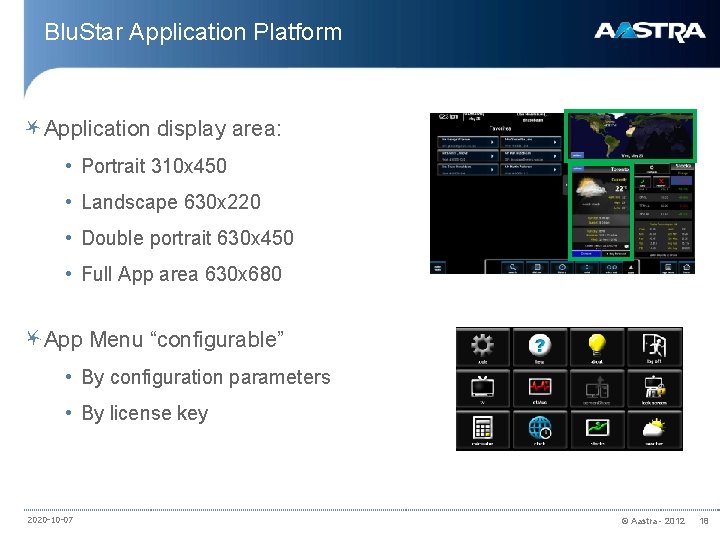Tap the search magnifier in phone toolbar
The width and height of the screenshot is (720, 540).
[x=513, y=268]
